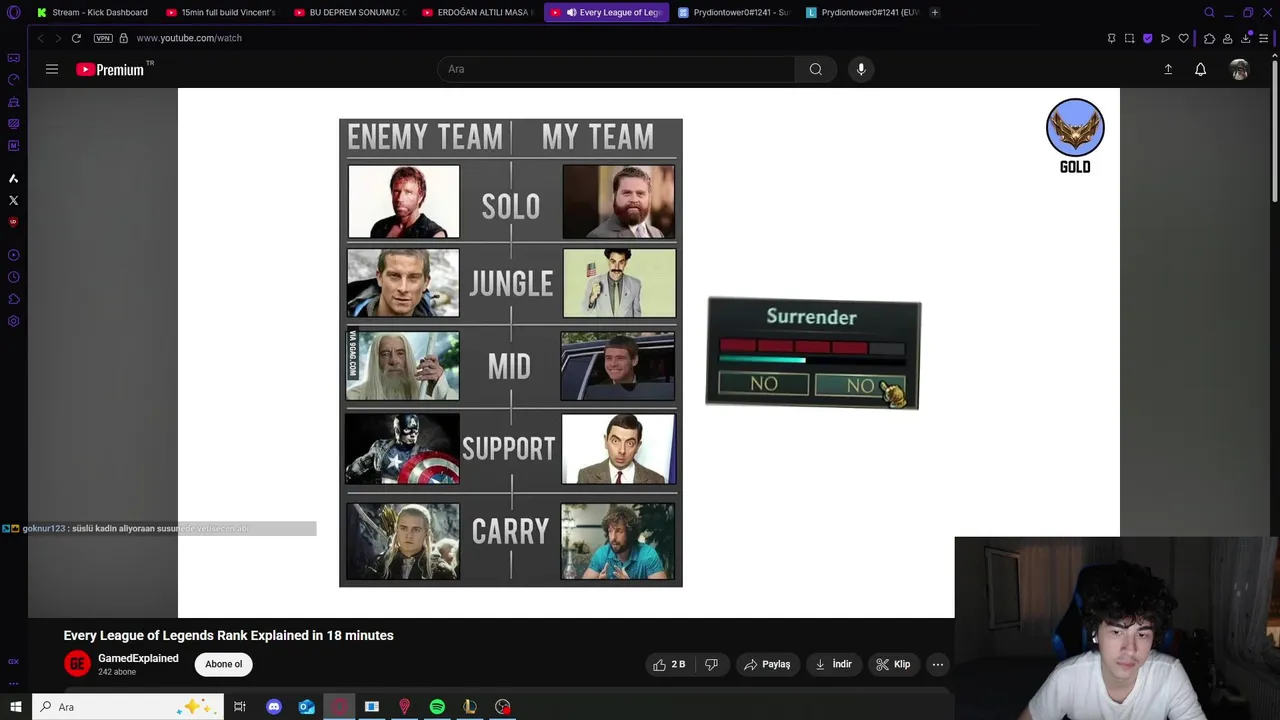Search tabs with magnifier in title bar
This screenshot has height=720, width=1280.
coord(1209,12)
